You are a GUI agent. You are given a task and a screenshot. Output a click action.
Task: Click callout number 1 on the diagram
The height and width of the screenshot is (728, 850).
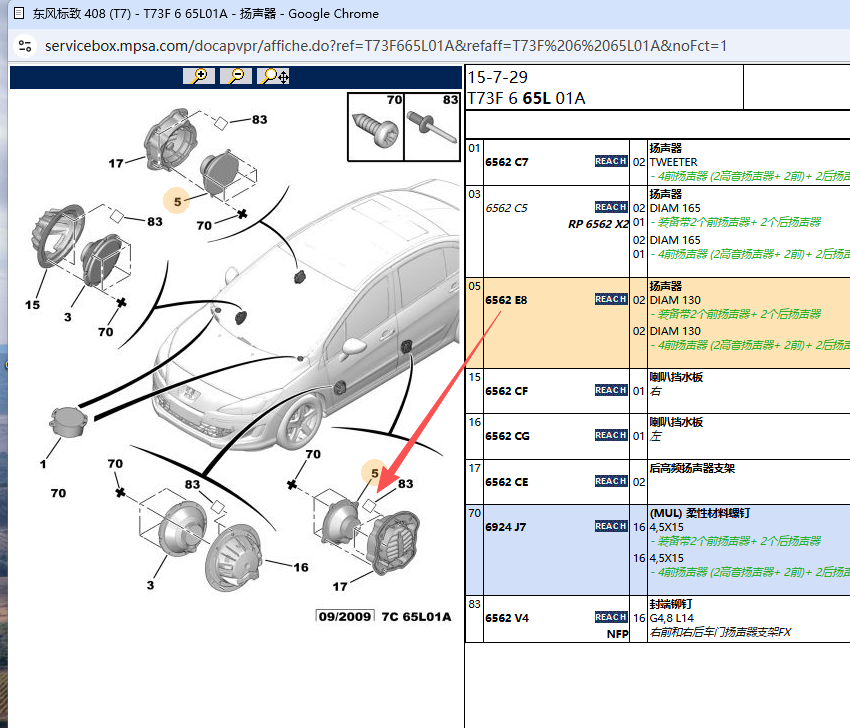tap(43, 464)
